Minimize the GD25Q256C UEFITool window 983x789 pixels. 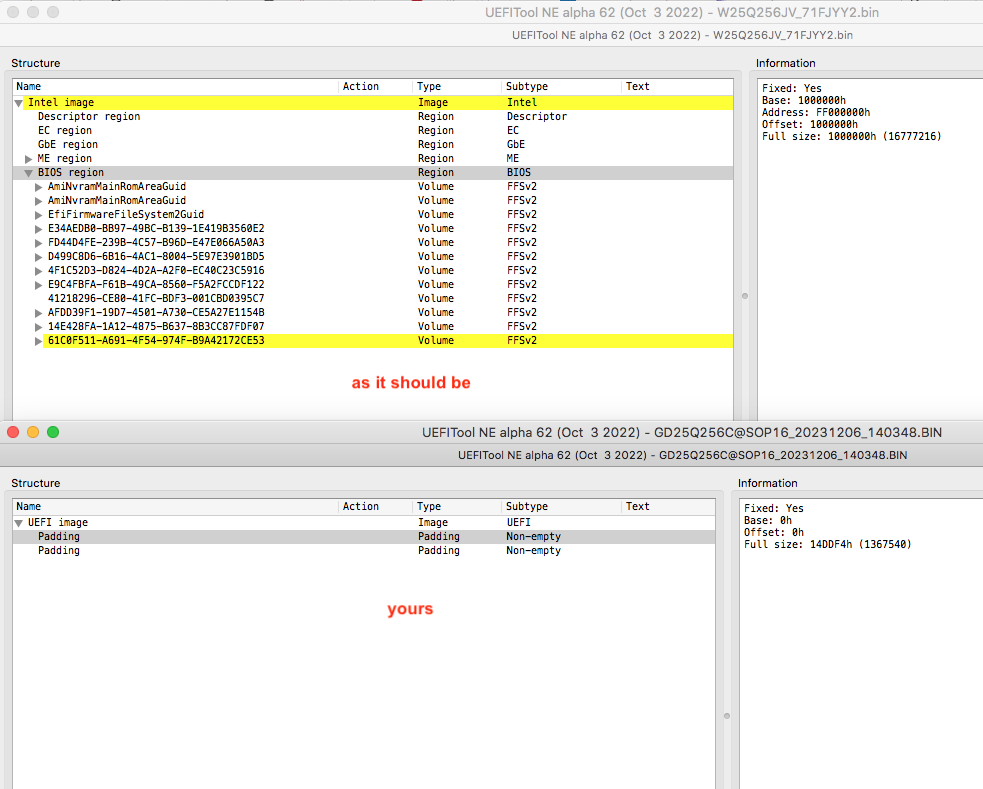point(33,432)
